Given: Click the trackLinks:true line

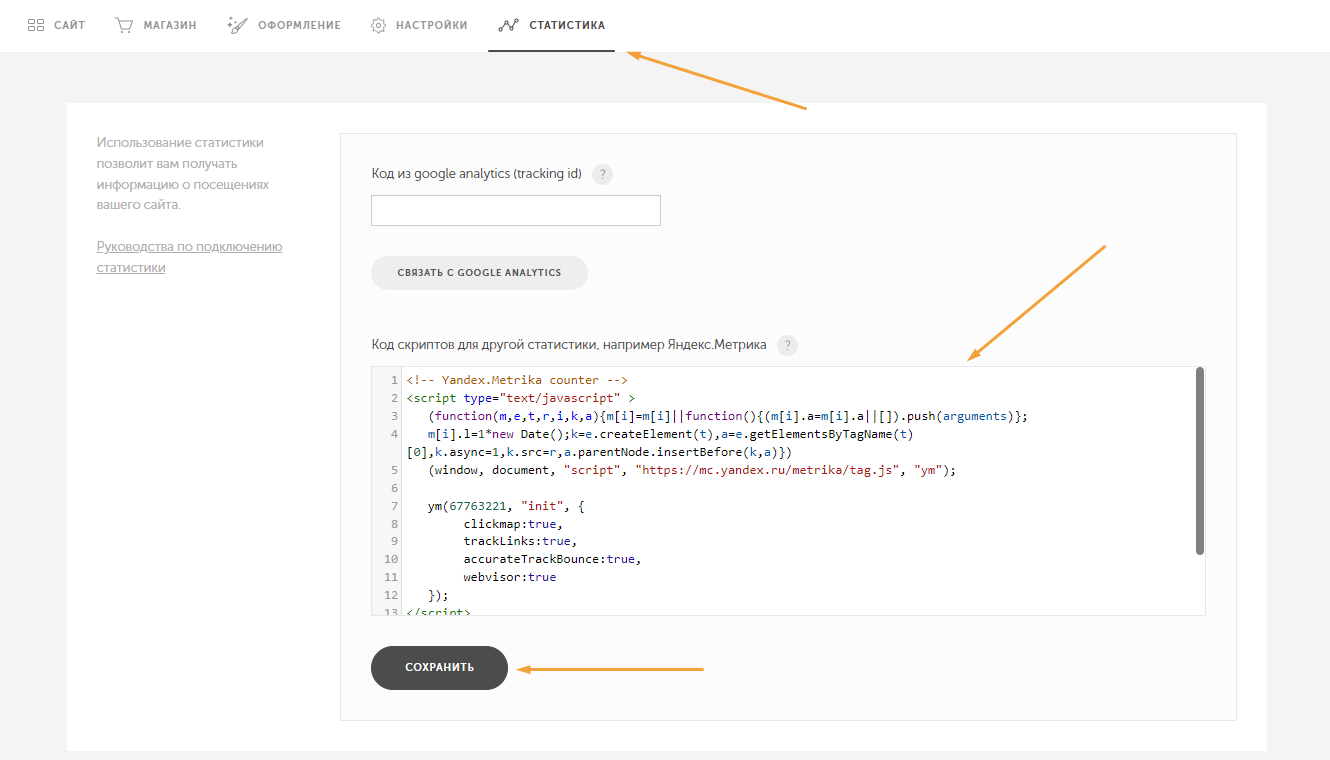Looking at the screenshot, I should (x=520, y=542).
